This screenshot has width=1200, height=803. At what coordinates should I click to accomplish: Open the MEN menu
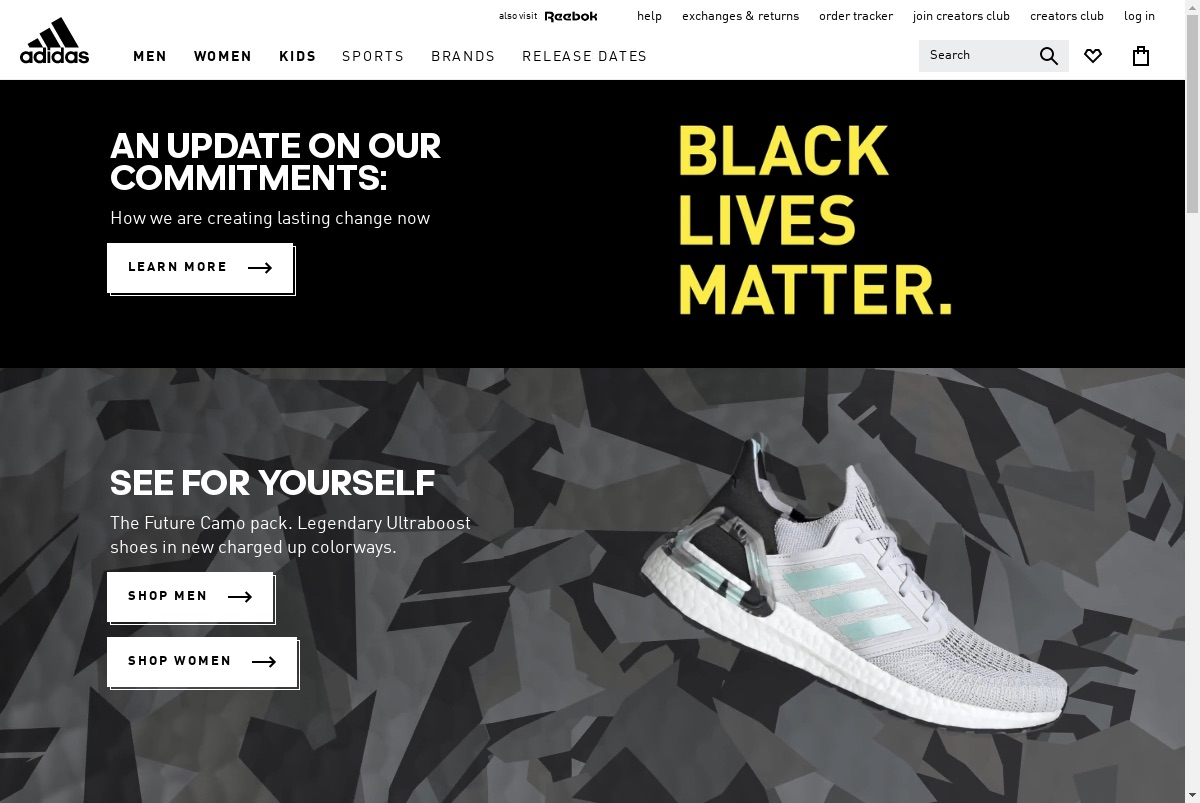point(150,57)
